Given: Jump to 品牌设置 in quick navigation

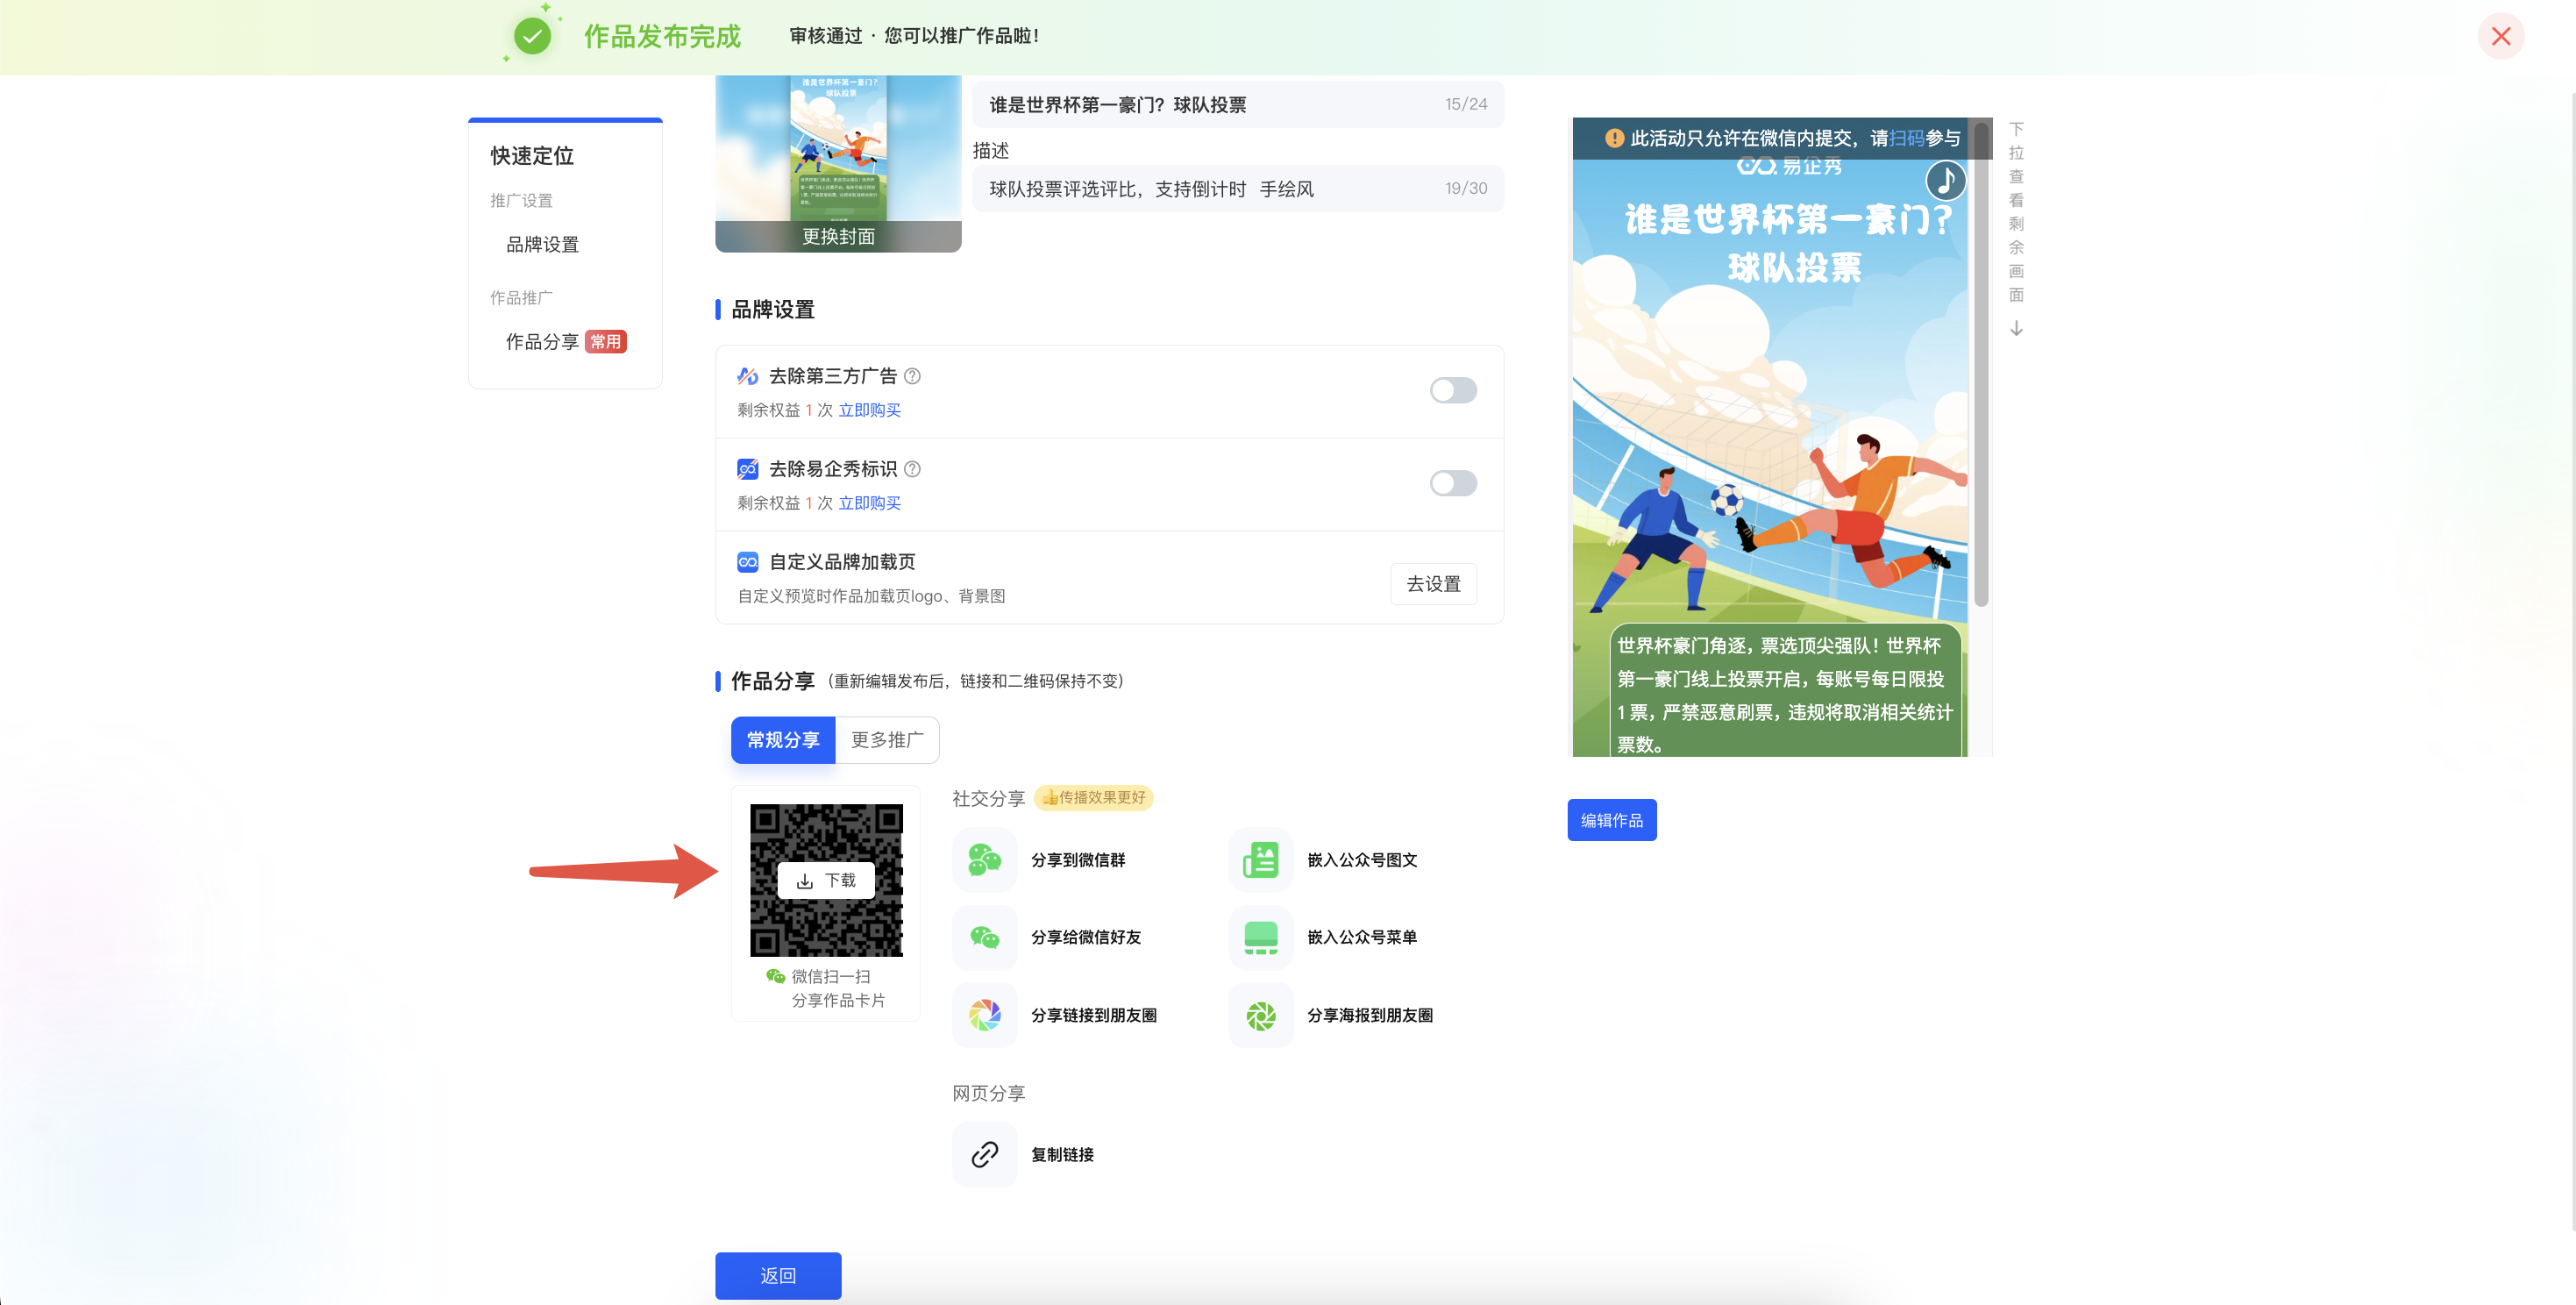Looking at the screenshot, I should click(x=542, y=245).
